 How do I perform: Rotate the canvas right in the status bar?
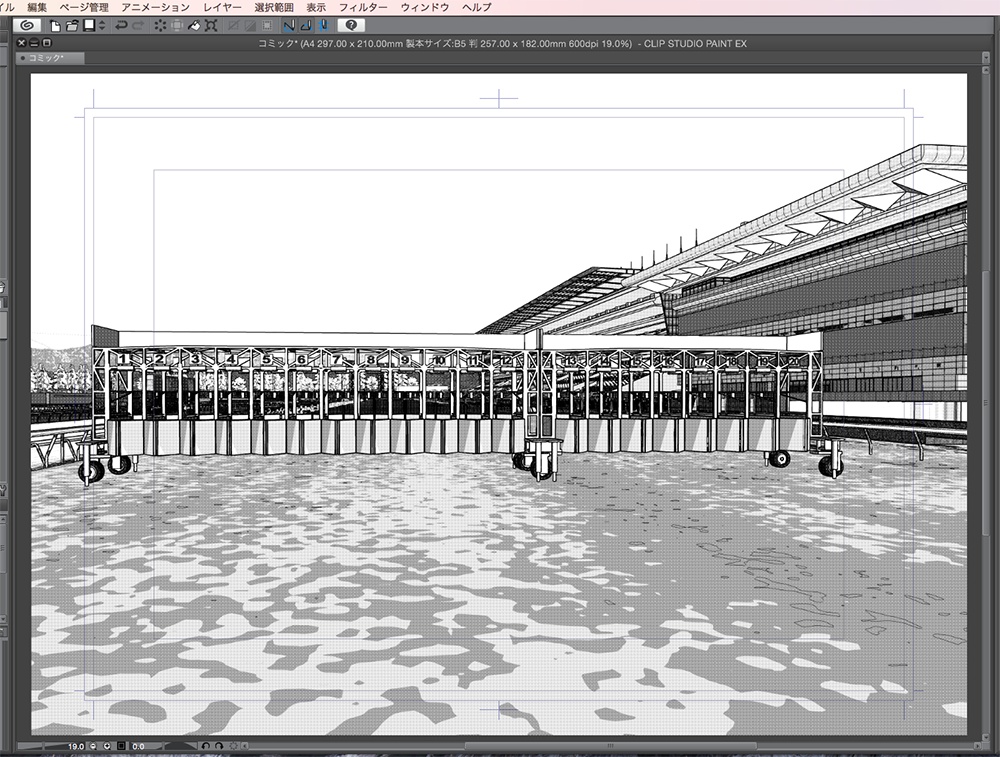coord(220,745)
